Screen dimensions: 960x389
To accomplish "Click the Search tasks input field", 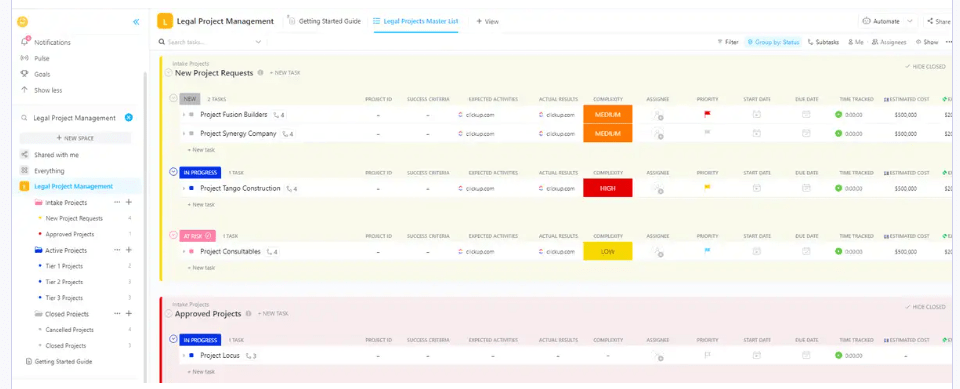I will click(209, 42).
